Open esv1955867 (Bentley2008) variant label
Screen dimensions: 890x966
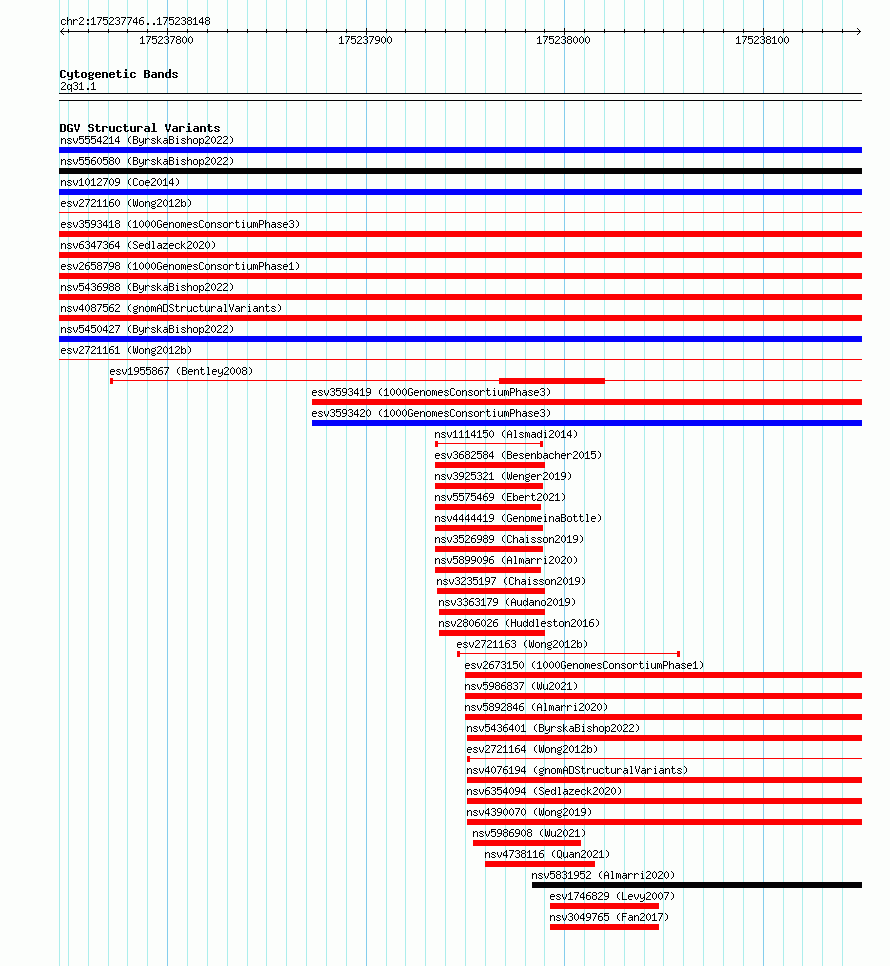click(x=181, y=371)
